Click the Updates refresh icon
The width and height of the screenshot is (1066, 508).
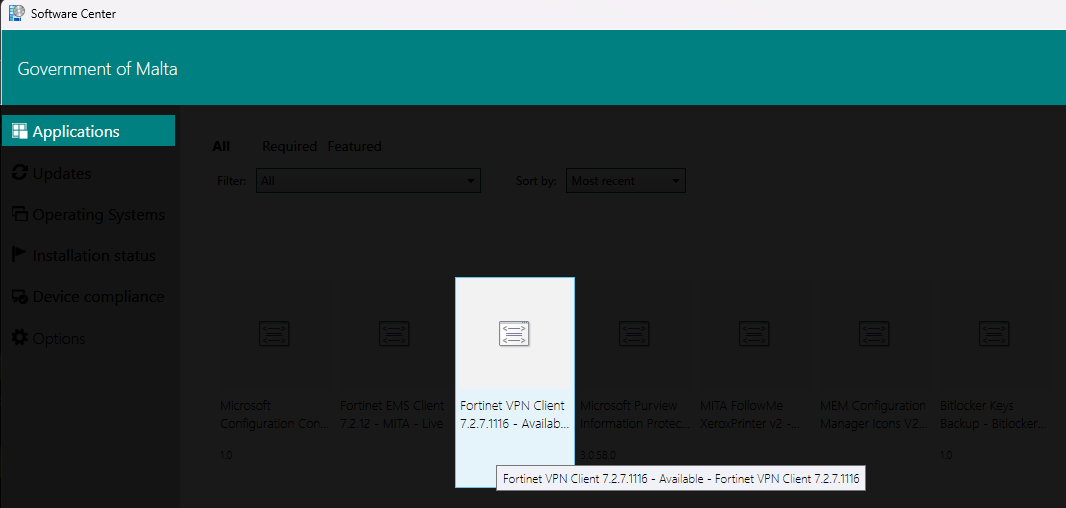coord(20,173)
